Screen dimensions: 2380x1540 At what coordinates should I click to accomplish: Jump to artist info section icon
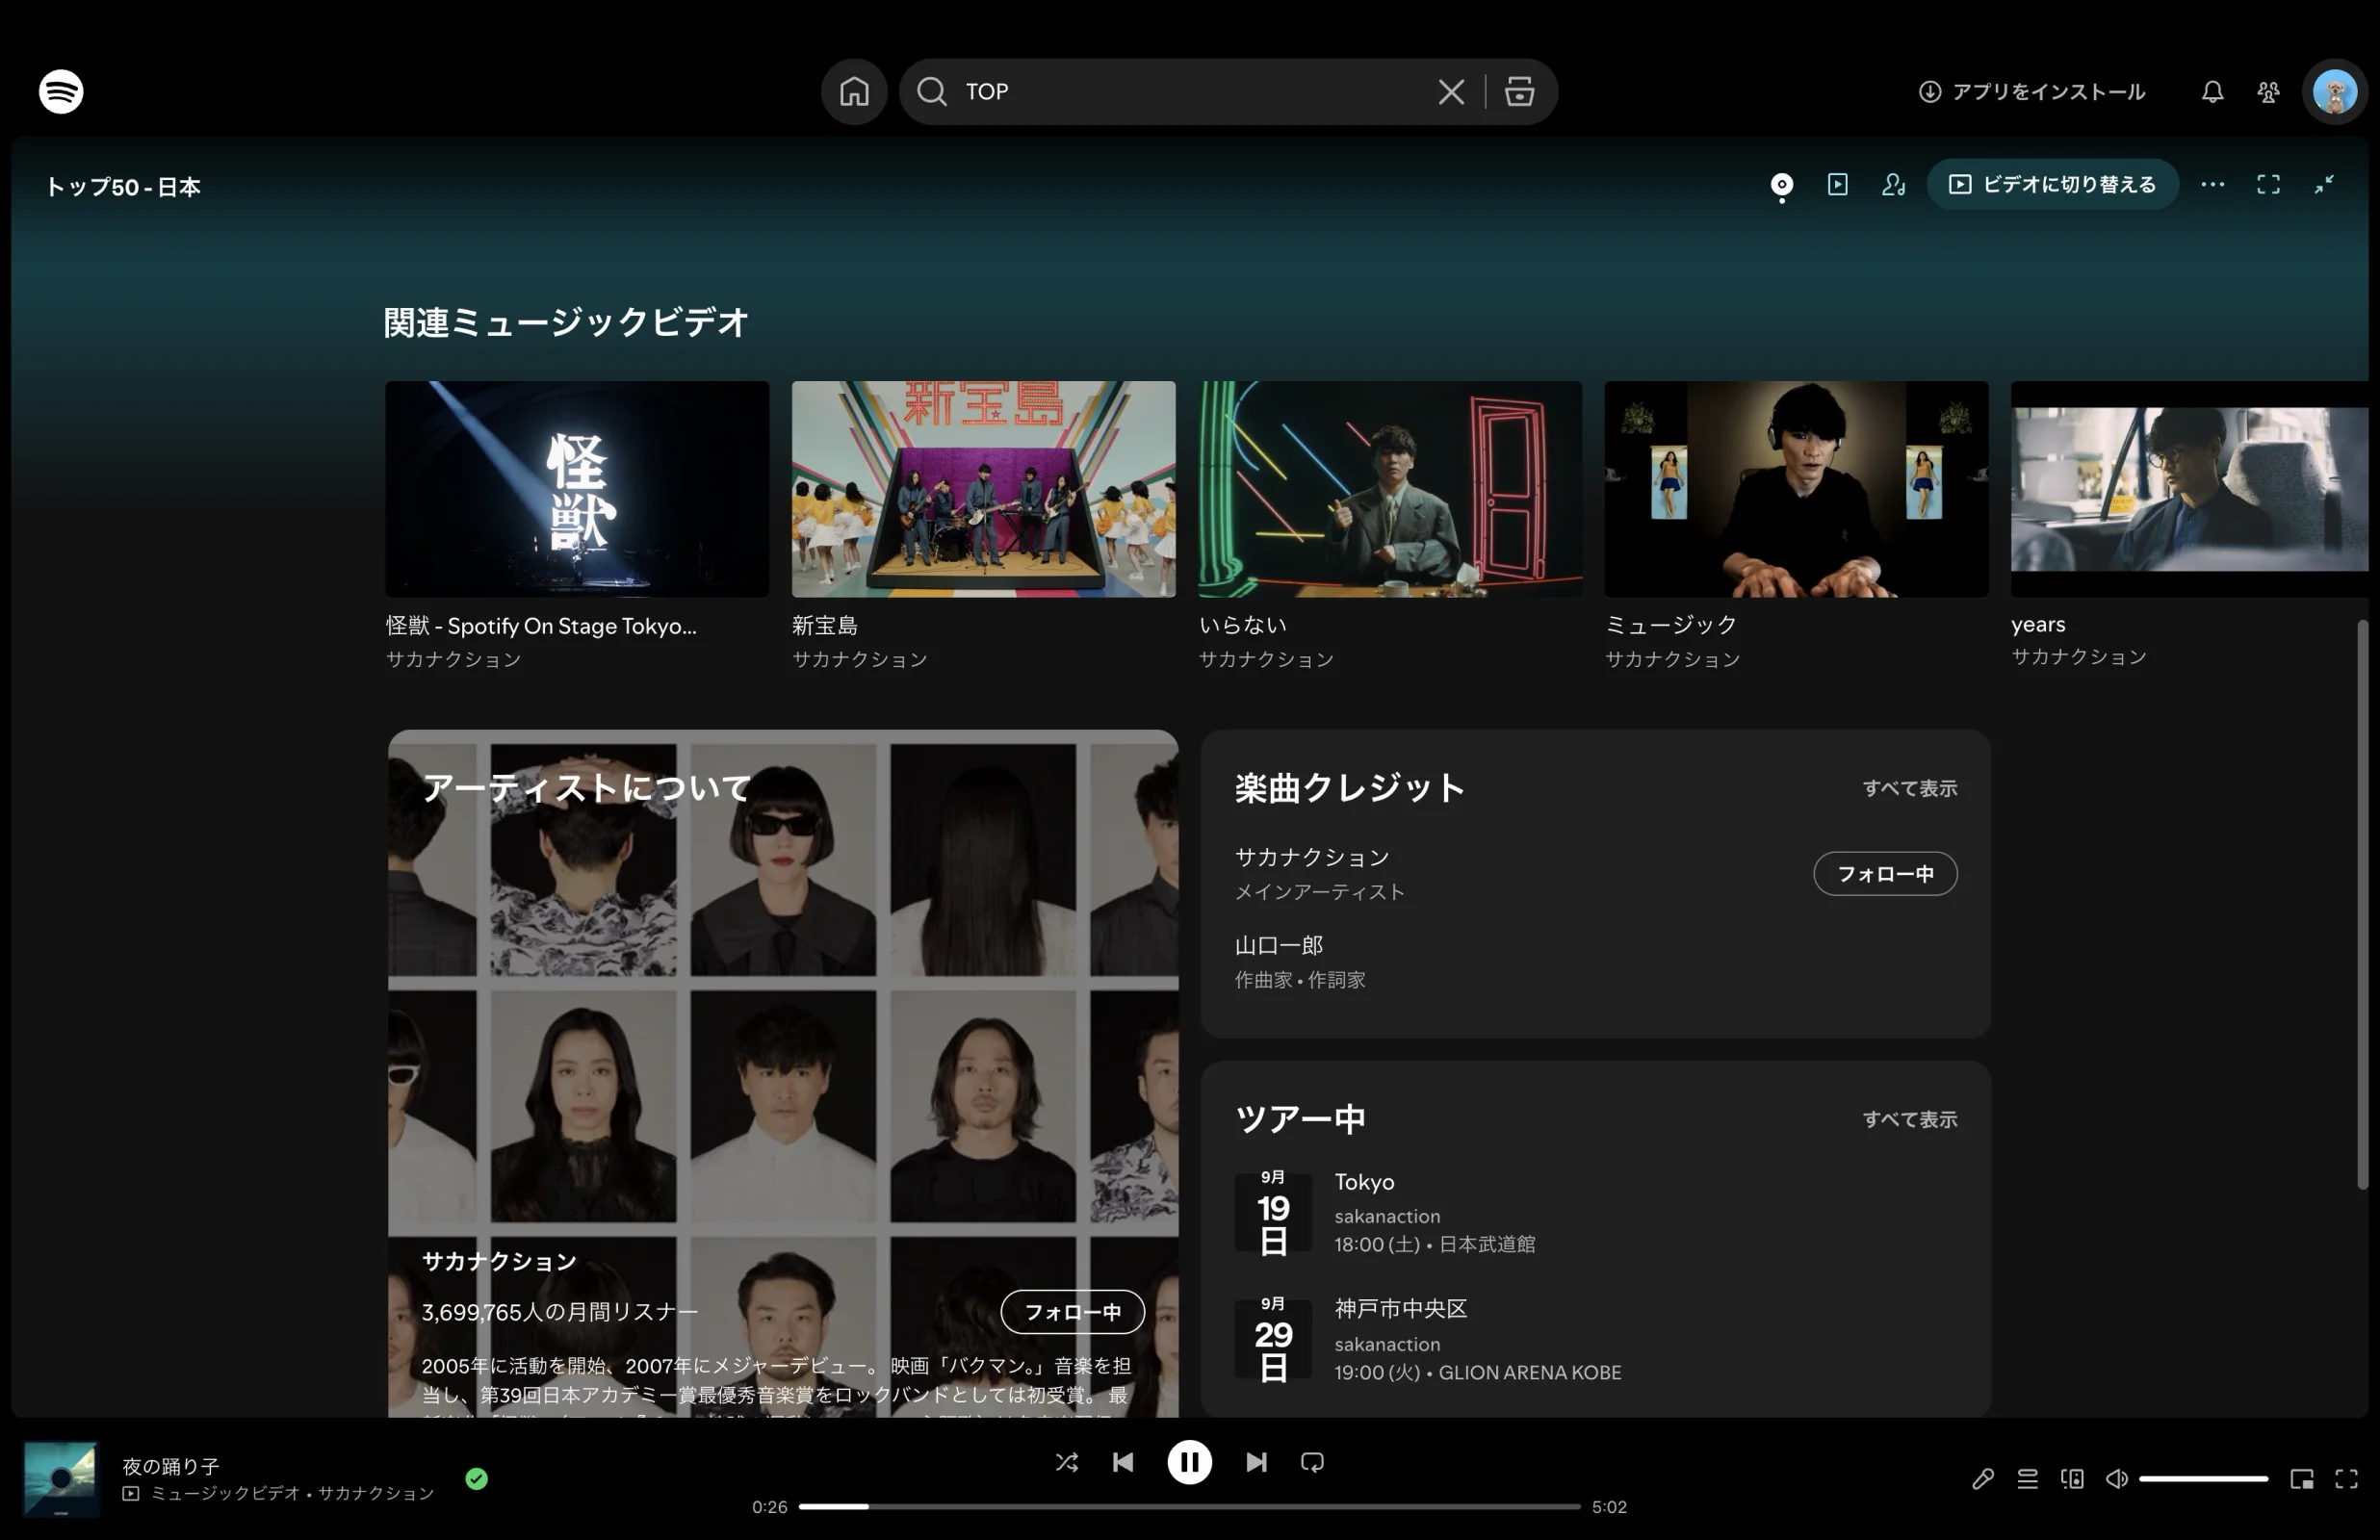click(x=1893, y=184)
